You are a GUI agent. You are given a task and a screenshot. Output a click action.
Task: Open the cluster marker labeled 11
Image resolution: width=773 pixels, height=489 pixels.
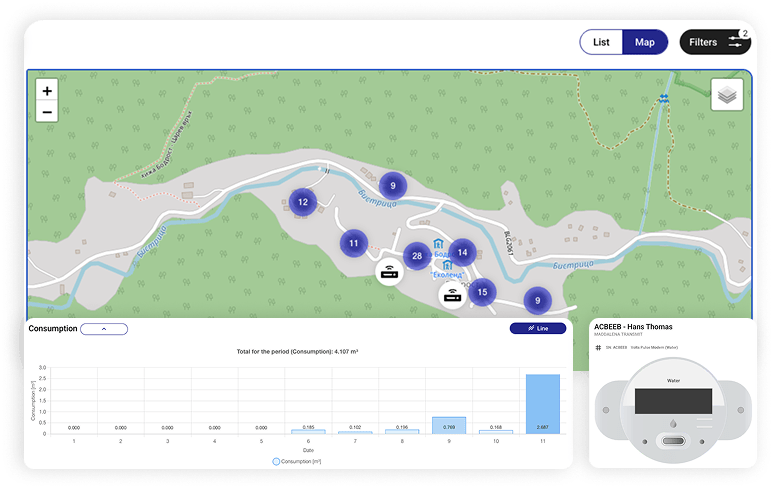point(353,243)
